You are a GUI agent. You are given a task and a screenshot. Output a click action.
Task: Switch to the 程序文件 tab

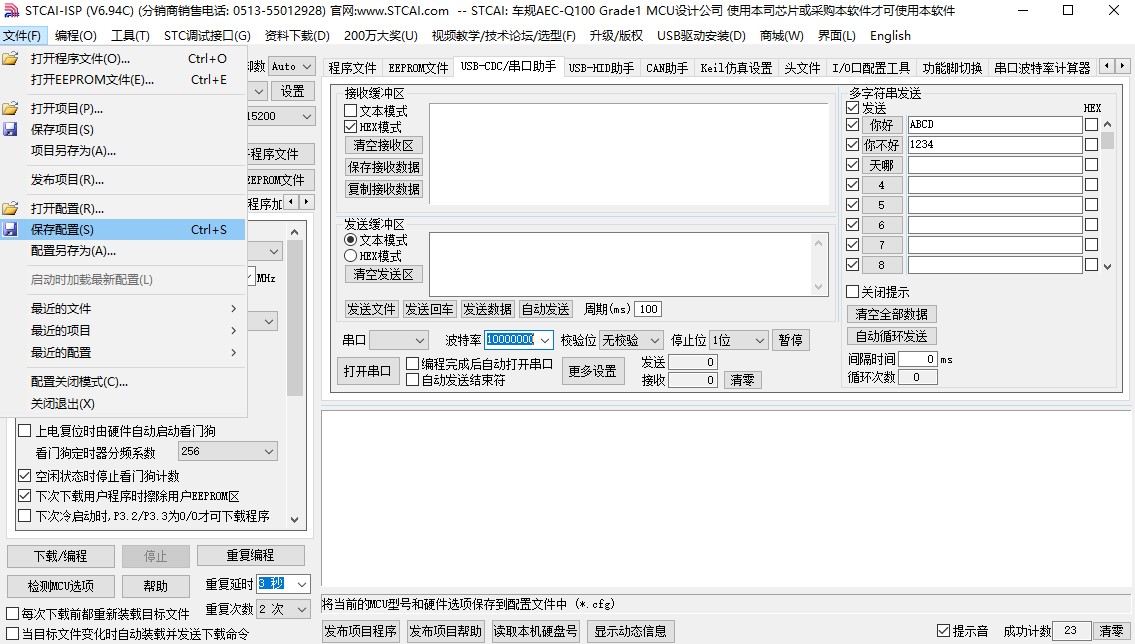click(352, 68)
